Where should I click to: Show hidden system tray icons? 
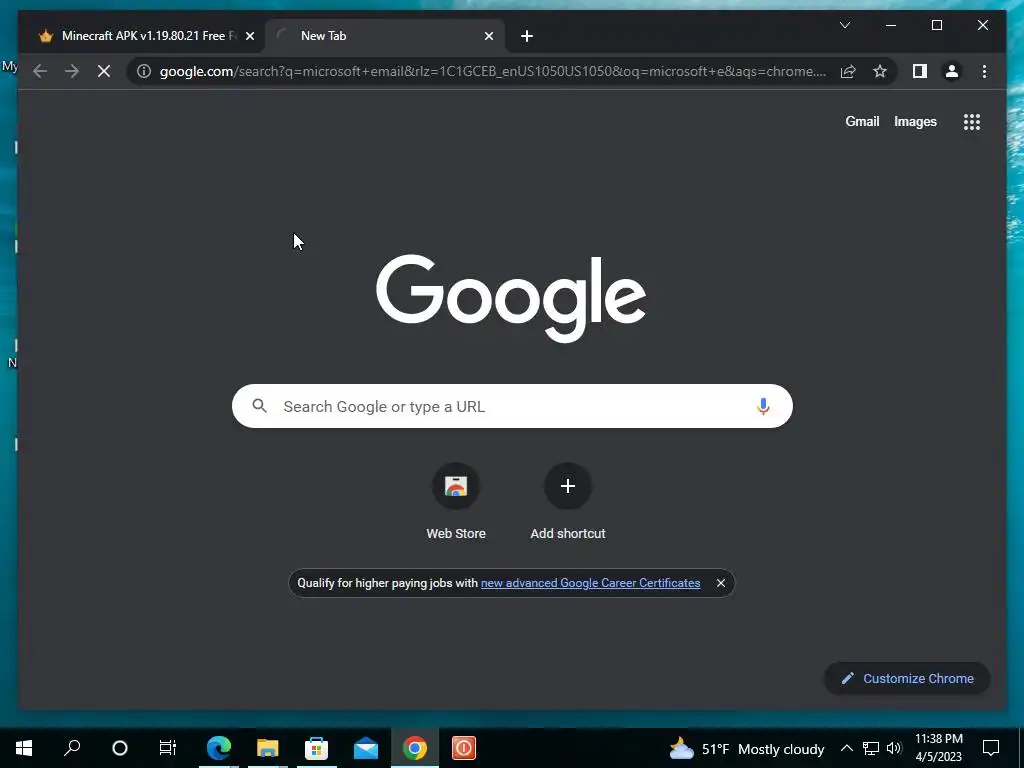coord(846,748)
